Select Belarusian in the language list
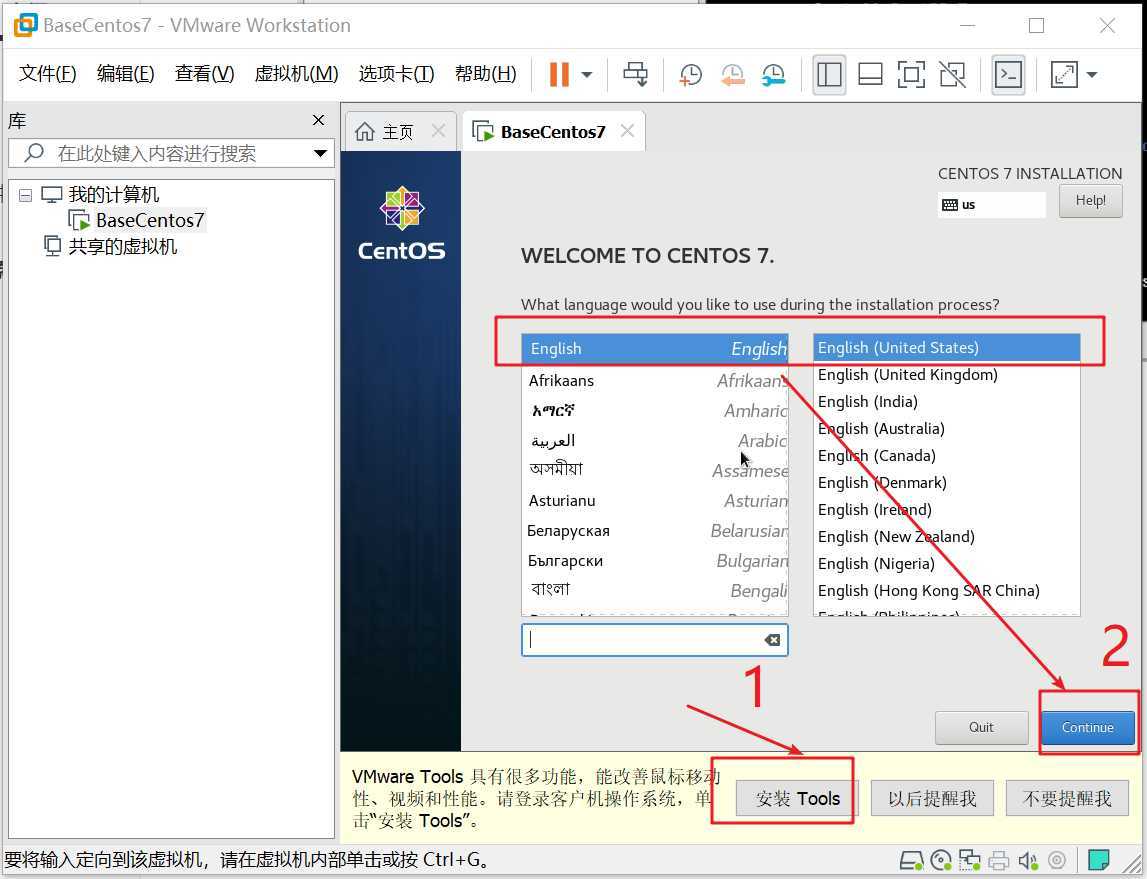This screenshot has width=1147, height=879. (x=655, y=531)
